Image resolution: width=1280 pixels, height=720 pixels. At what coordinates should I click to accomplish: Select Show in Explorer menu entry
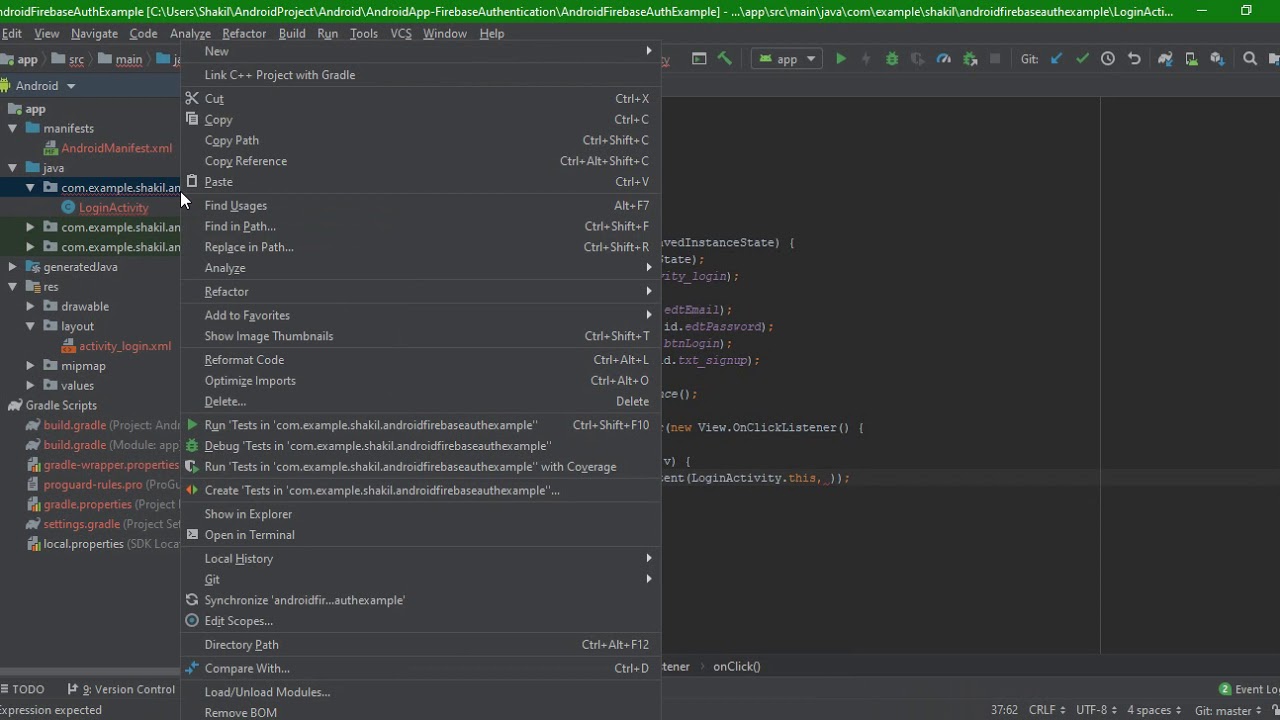pos(420,514)
